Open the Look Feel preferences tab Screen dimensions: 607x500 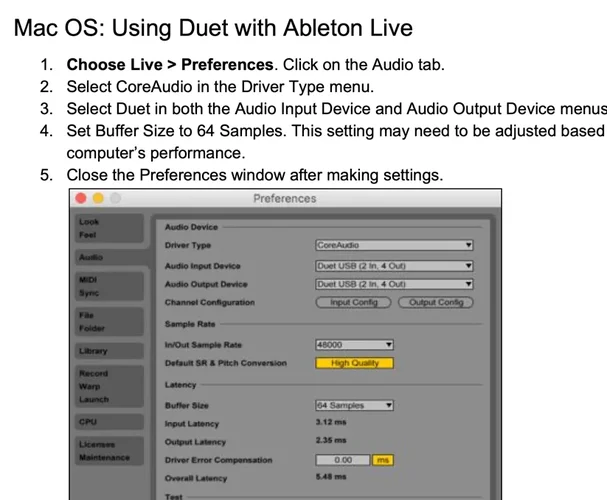tap(109, 228)
